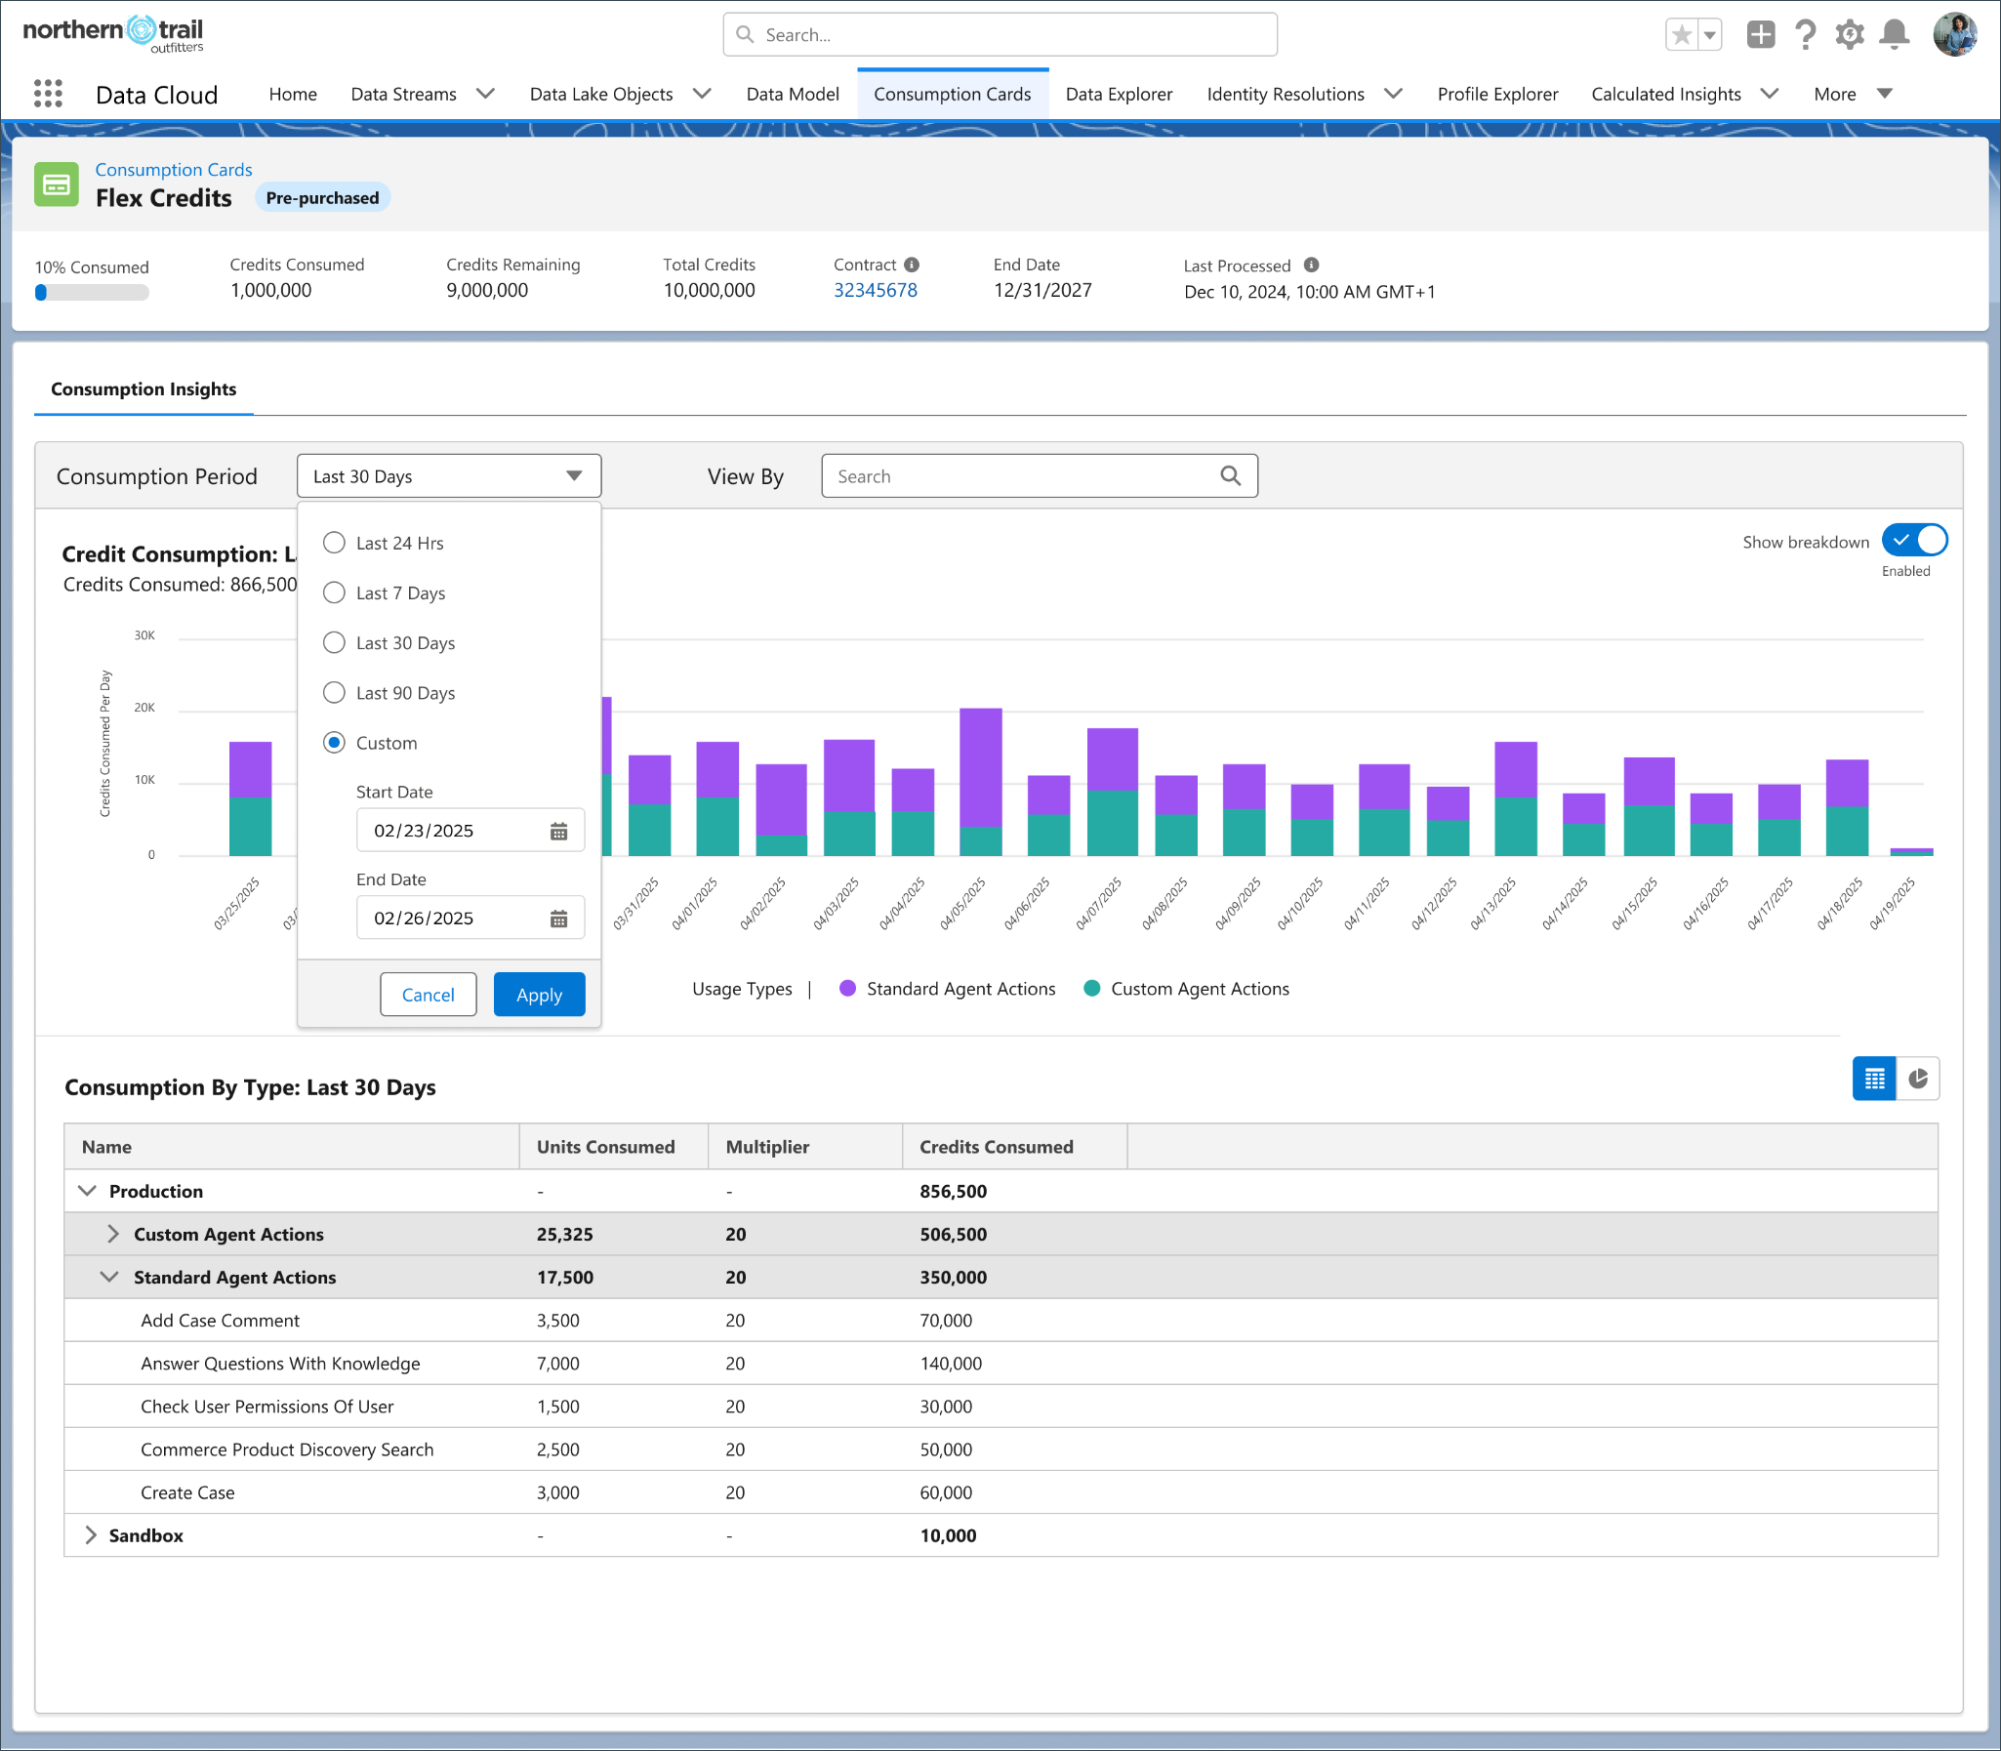This screenshot has height=1751, width=2001.
Task: Open the Consumption Period dropdown
Action: point(448,475)
